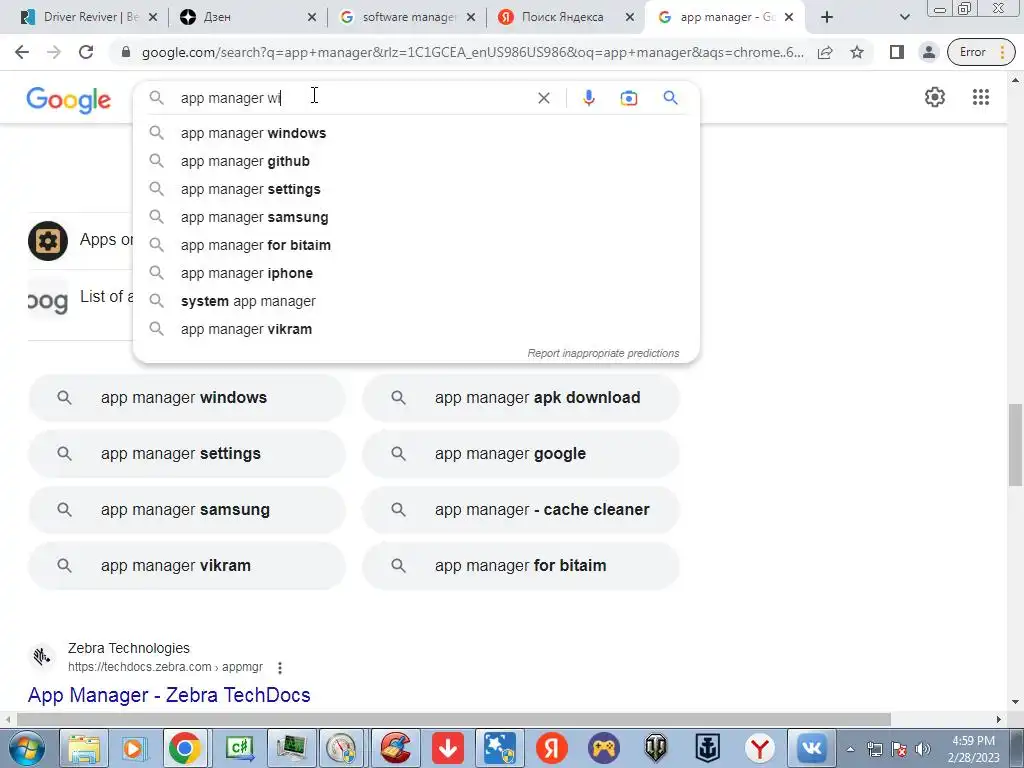The image size is (1024, 768).
Task: Select suggestion app manager iphone
Action: coord(416,274)
